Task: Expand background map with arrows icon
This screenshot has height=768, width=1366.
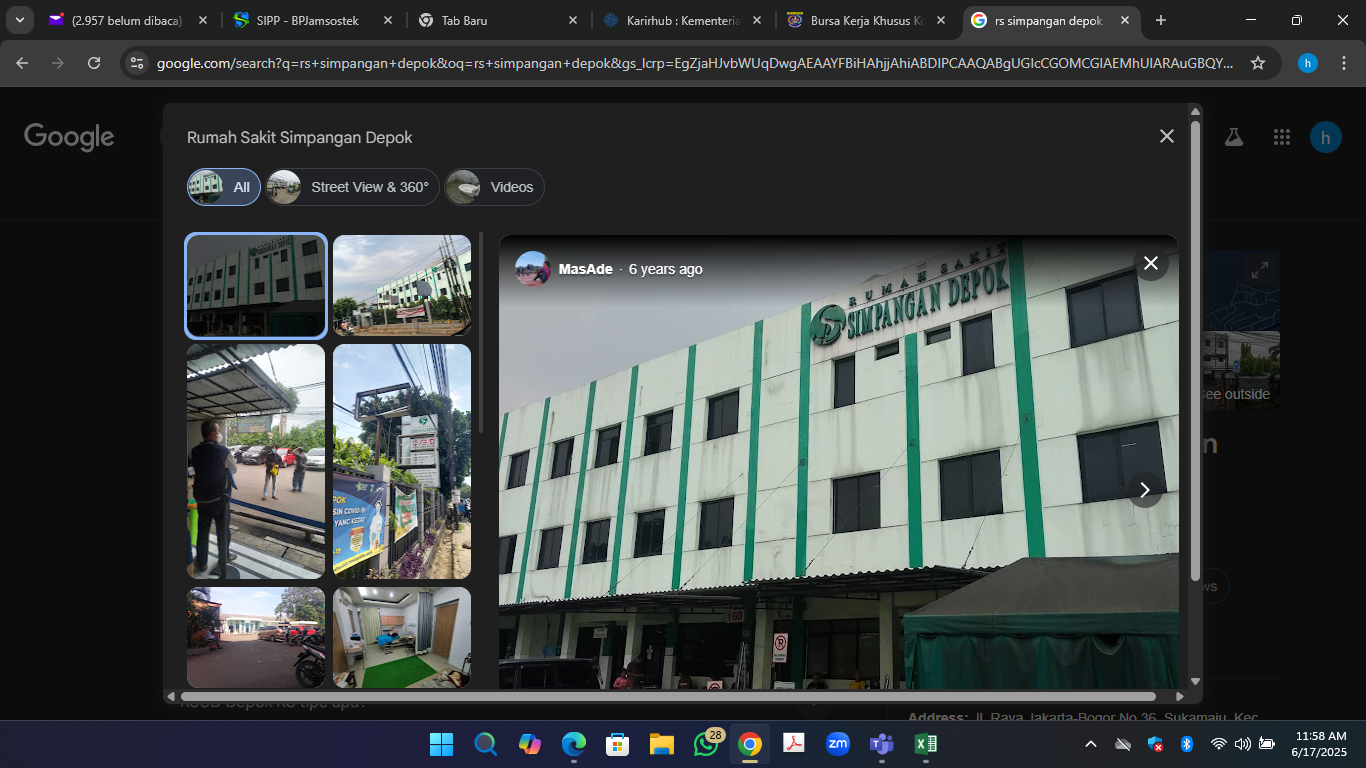Action: point(1260,269)
